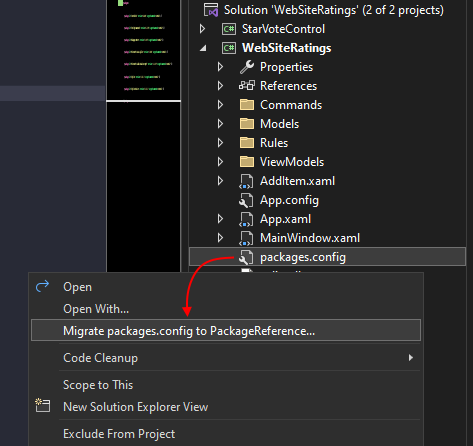The height and width of the screenshot is (446, 473).
Task: Click the Models folder icon
Action: click(247, 124)
